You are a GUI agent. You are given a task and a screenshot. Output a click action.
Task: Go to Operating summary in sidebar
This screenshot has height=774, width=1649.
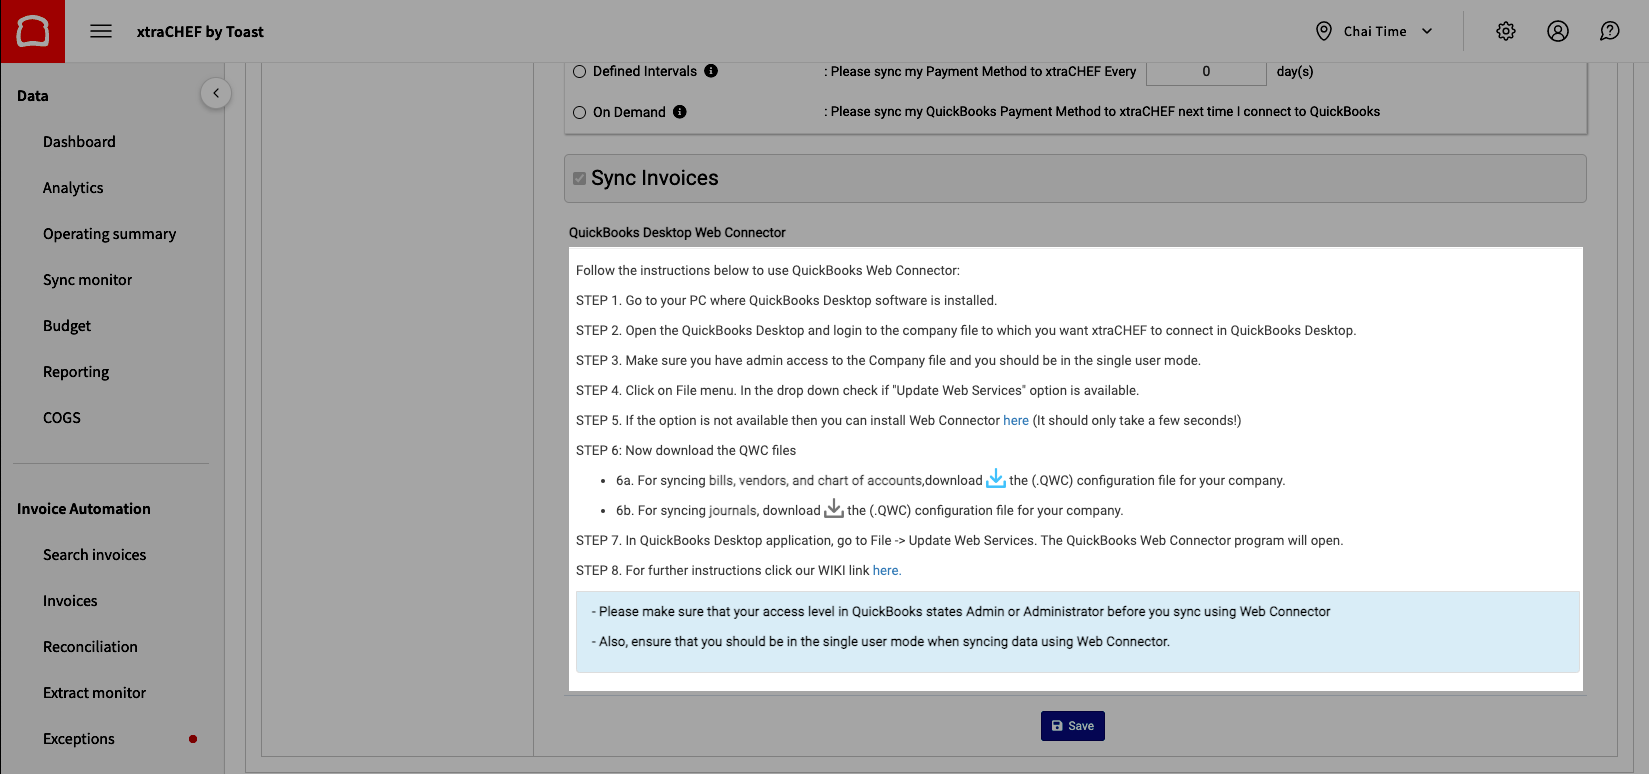(109, 234)
